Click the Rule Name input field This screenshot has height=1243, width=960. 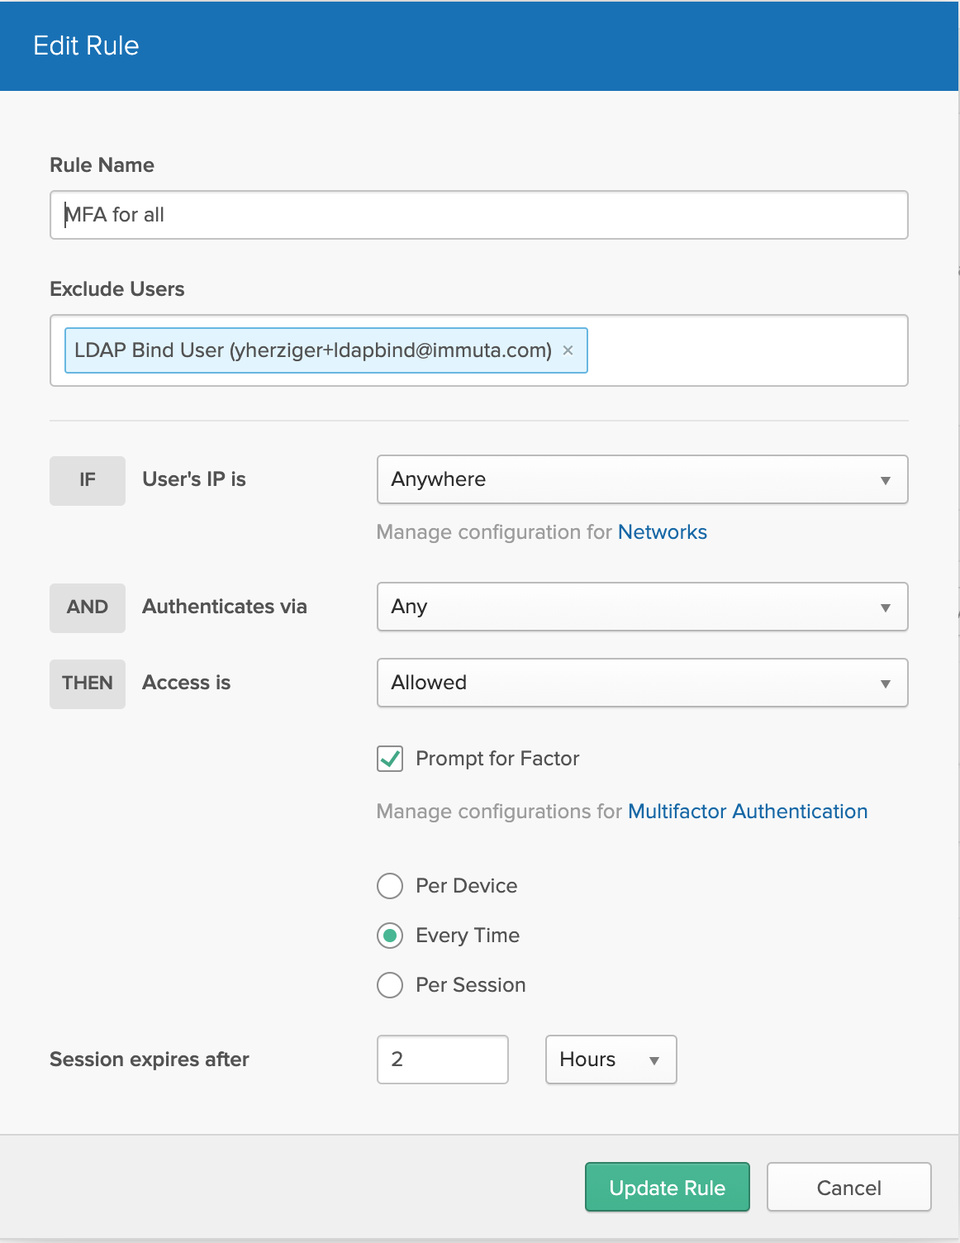478,215
